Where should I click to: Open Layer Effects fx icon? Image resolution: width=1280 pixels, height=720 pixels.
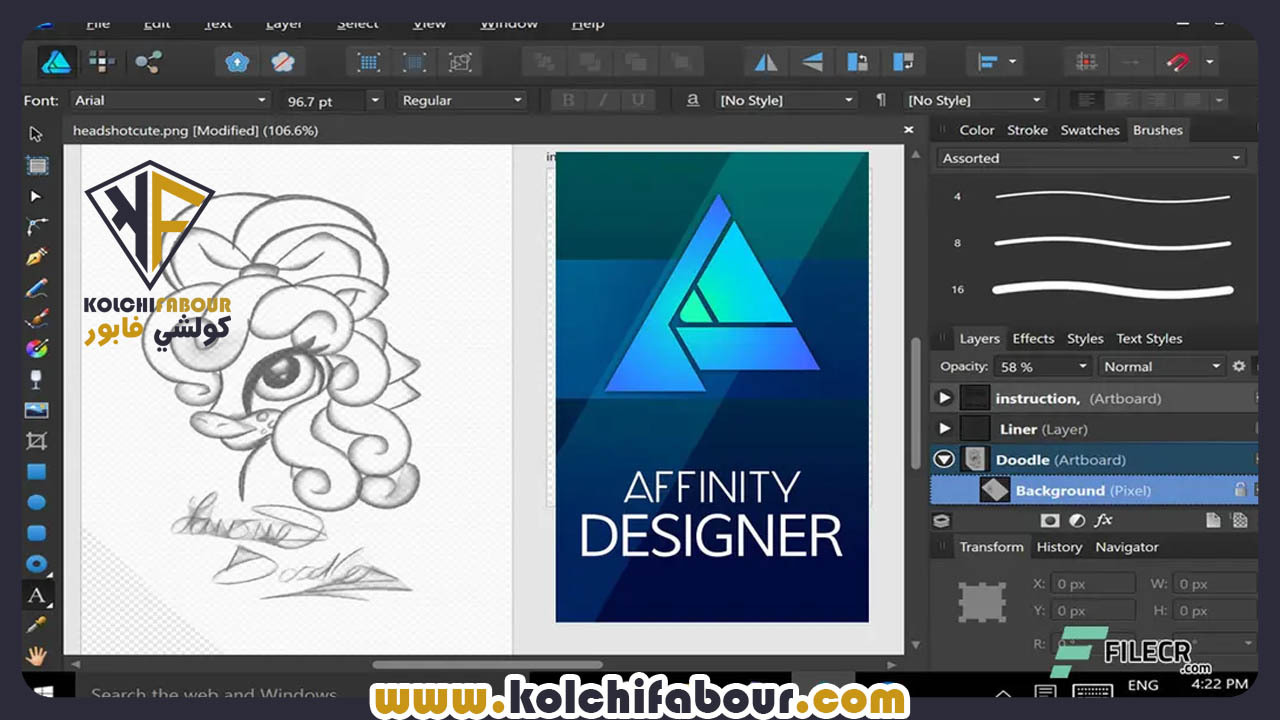pyautogui.click(x=1103, y=520)
